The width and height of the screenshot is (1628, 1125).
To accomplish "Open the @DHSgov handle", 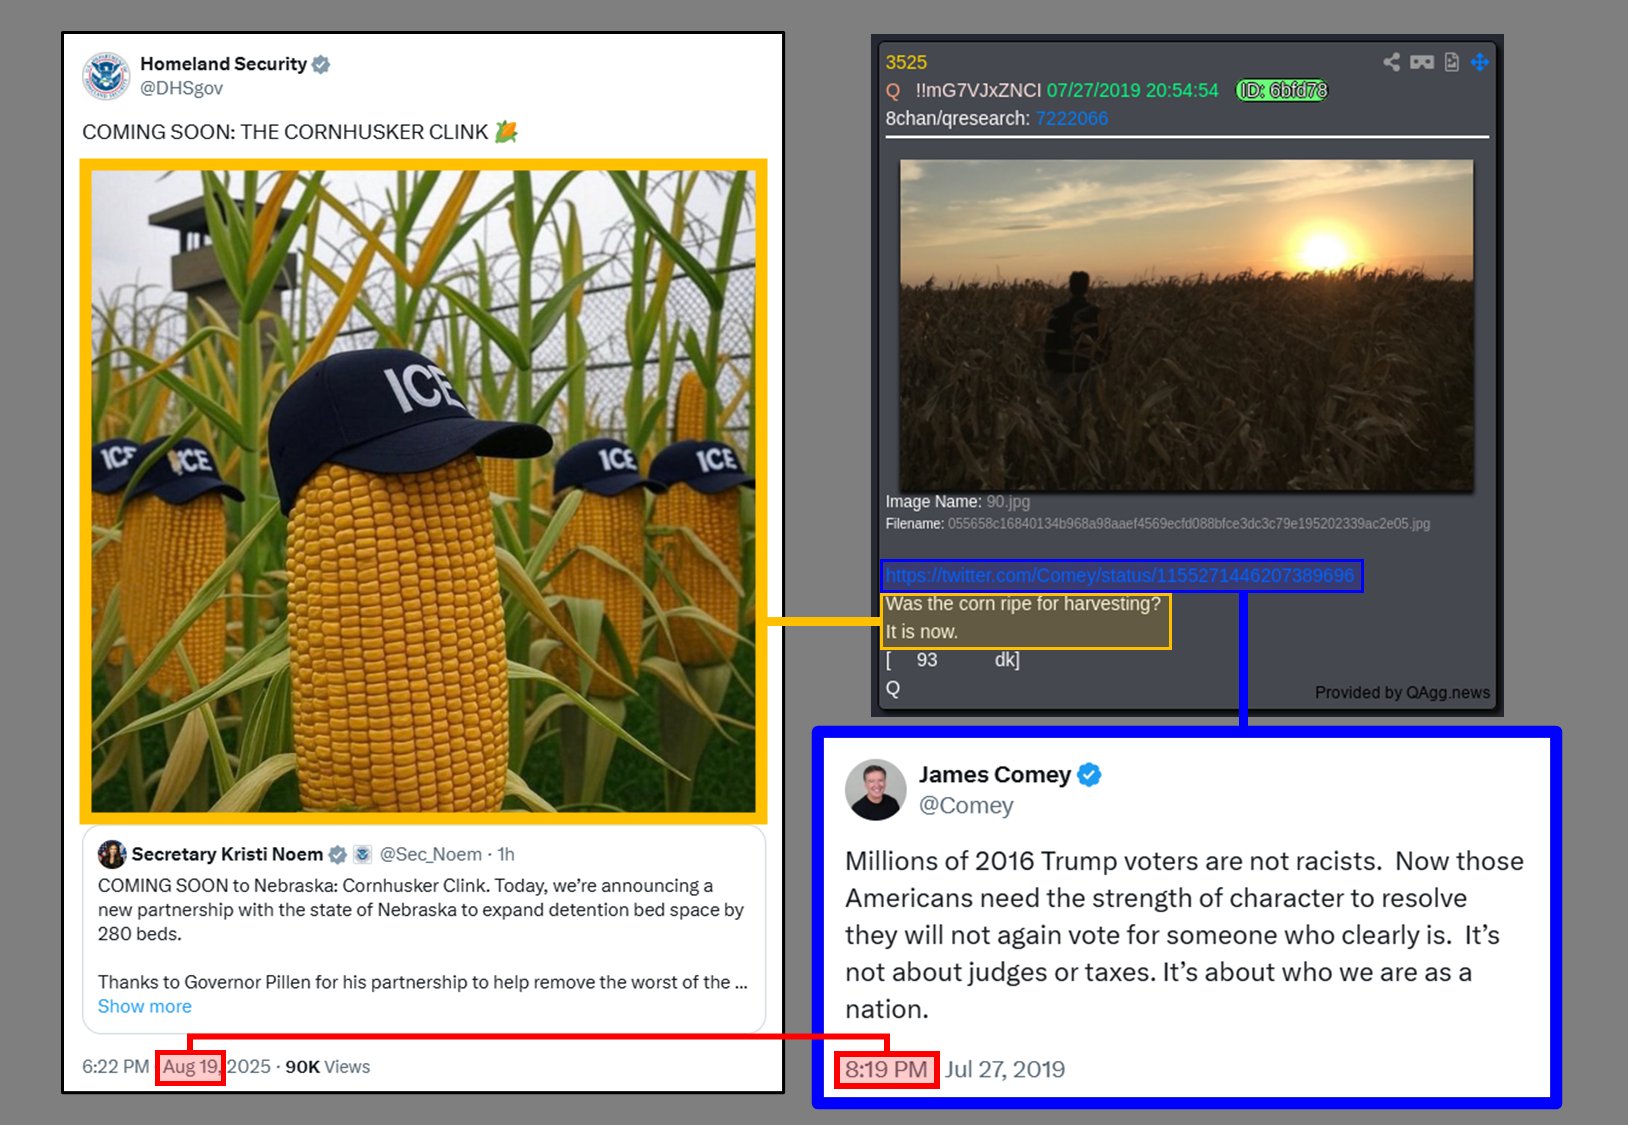I will [181, 88].
